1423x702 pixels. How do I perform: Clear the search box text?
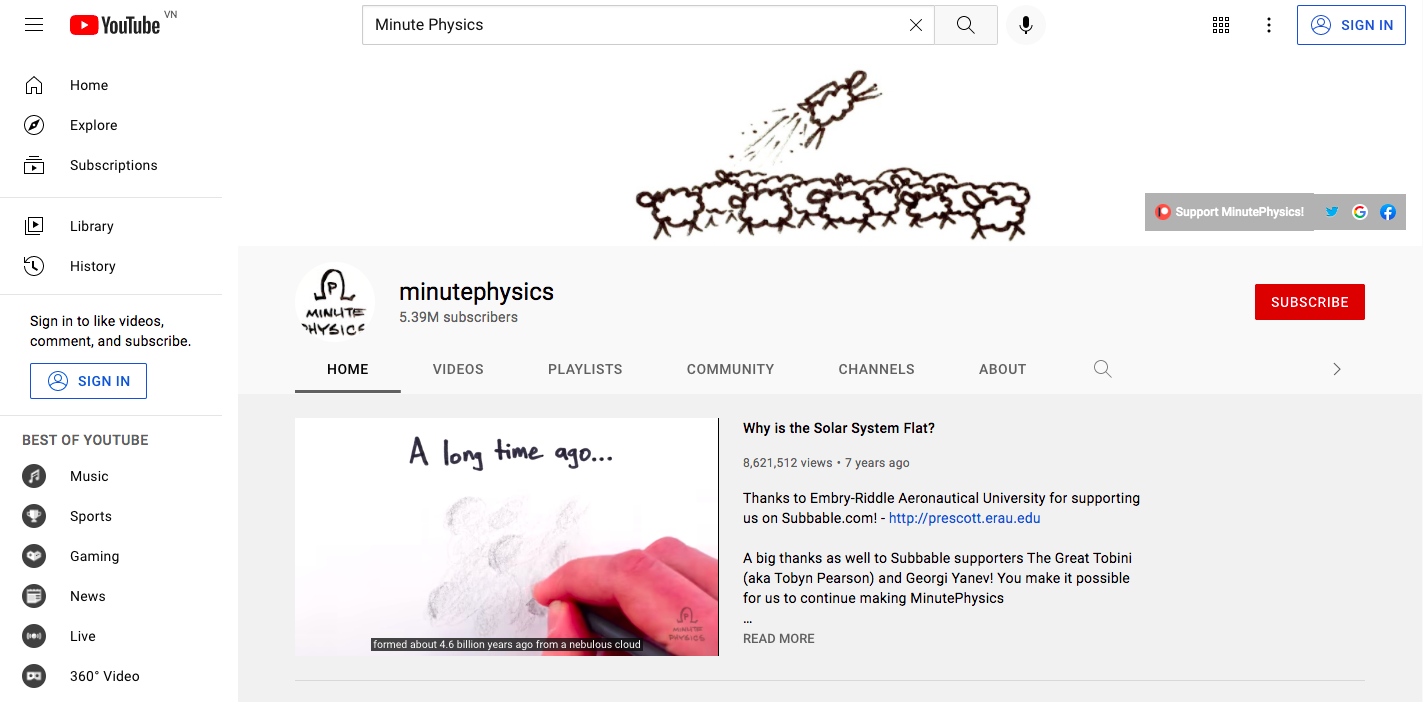(915, 25)
